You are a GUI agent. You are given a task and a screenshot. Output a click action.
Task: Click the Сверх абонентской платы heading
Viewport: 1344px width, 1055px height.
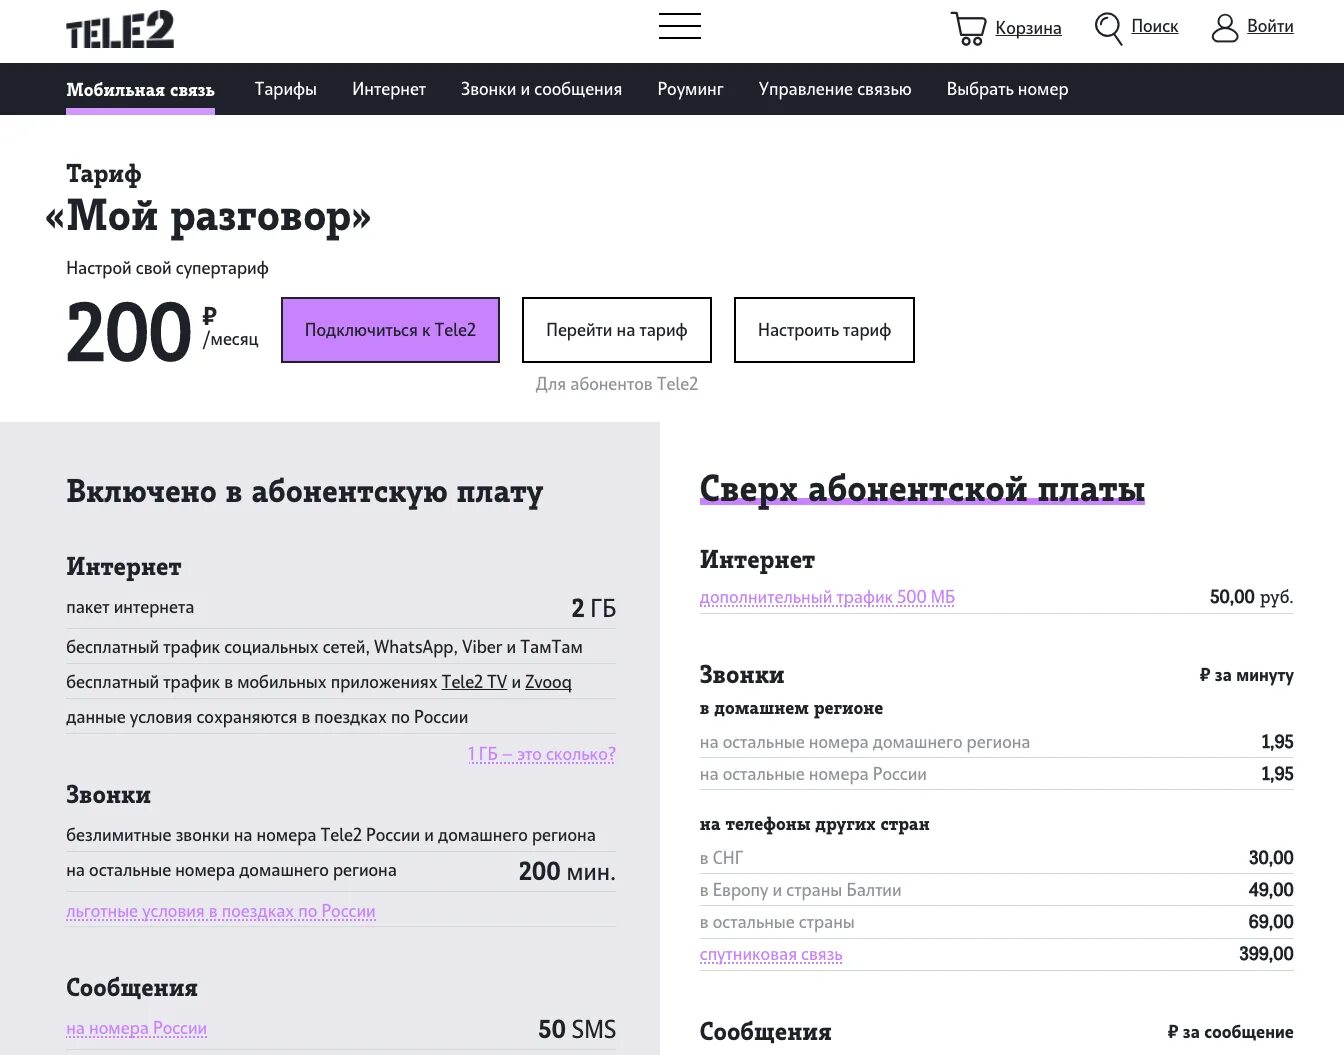point(922,489)
